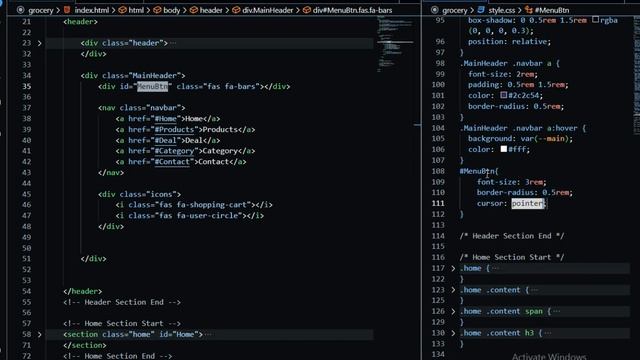Expand folded .home .content h3 rule
640x360 pixels.
[x=453, y=333]
